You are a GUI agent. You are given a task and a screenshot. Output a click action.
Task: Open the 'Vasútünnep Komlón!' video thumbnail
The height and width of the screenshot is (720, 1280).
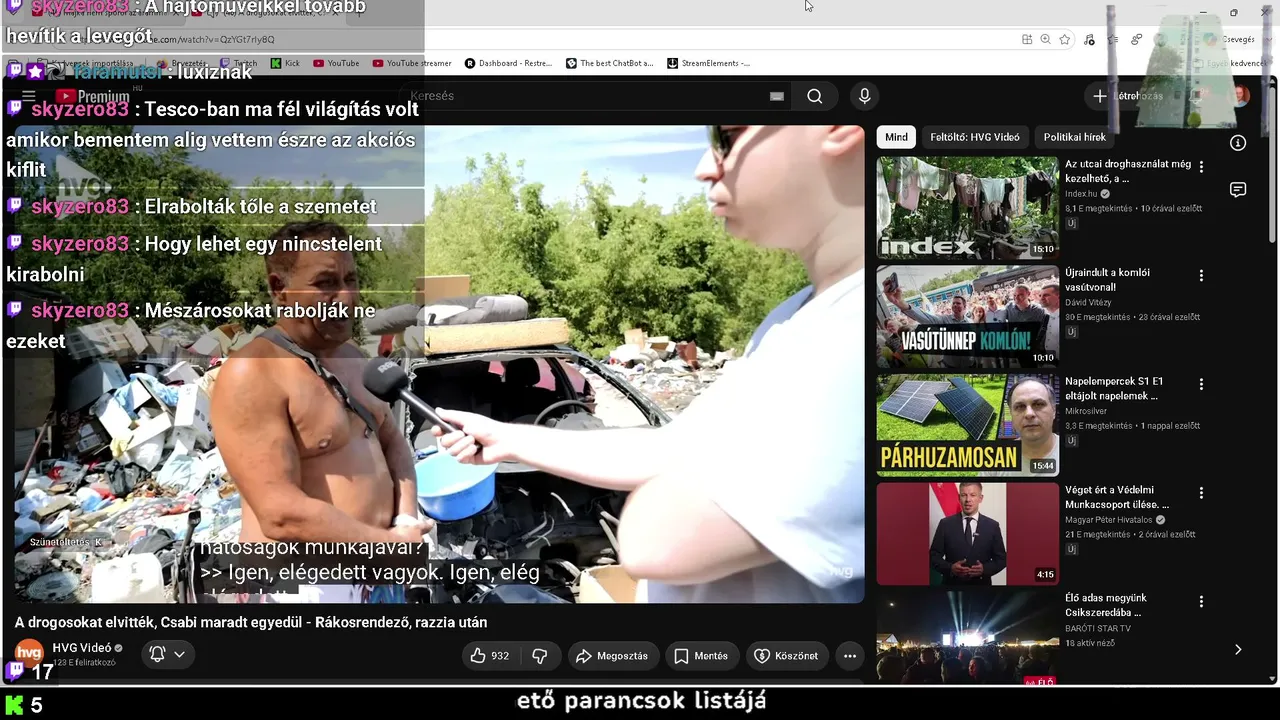coord(967,317)
